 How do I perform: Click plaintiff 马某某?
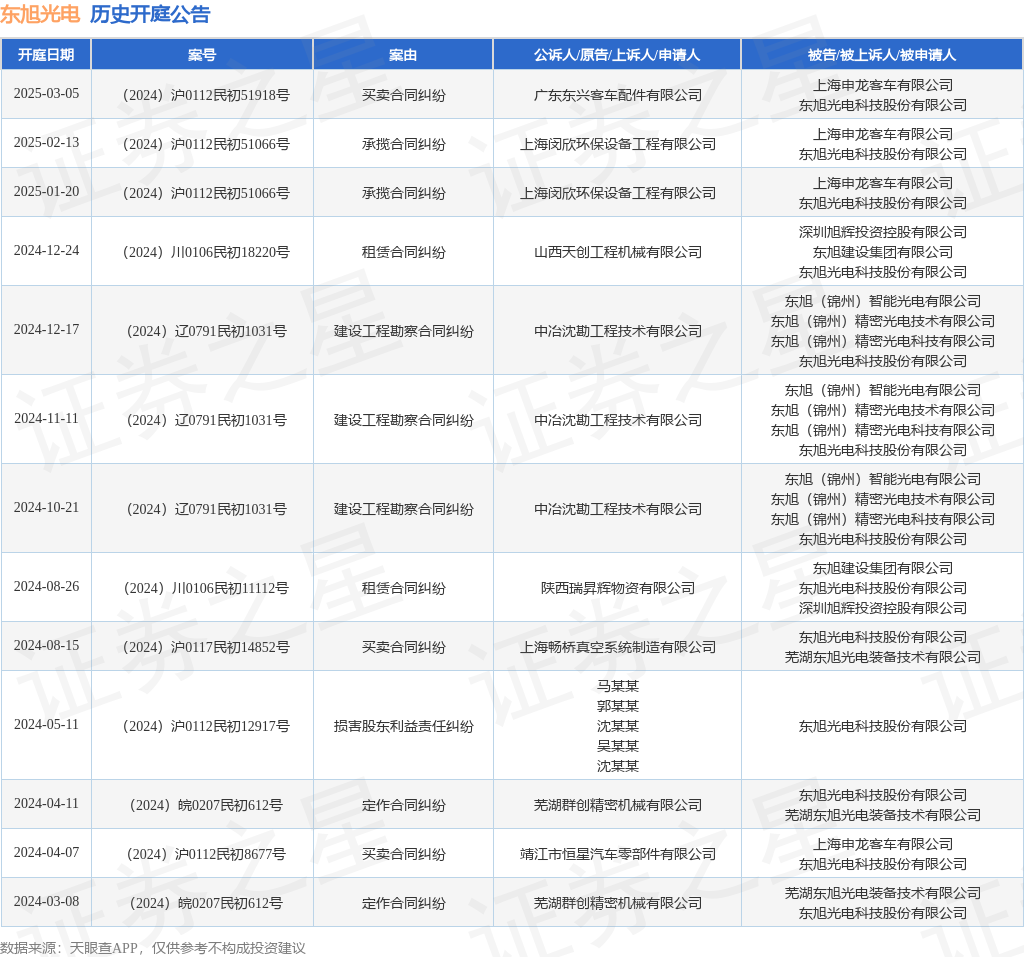[x=618, y=686]
